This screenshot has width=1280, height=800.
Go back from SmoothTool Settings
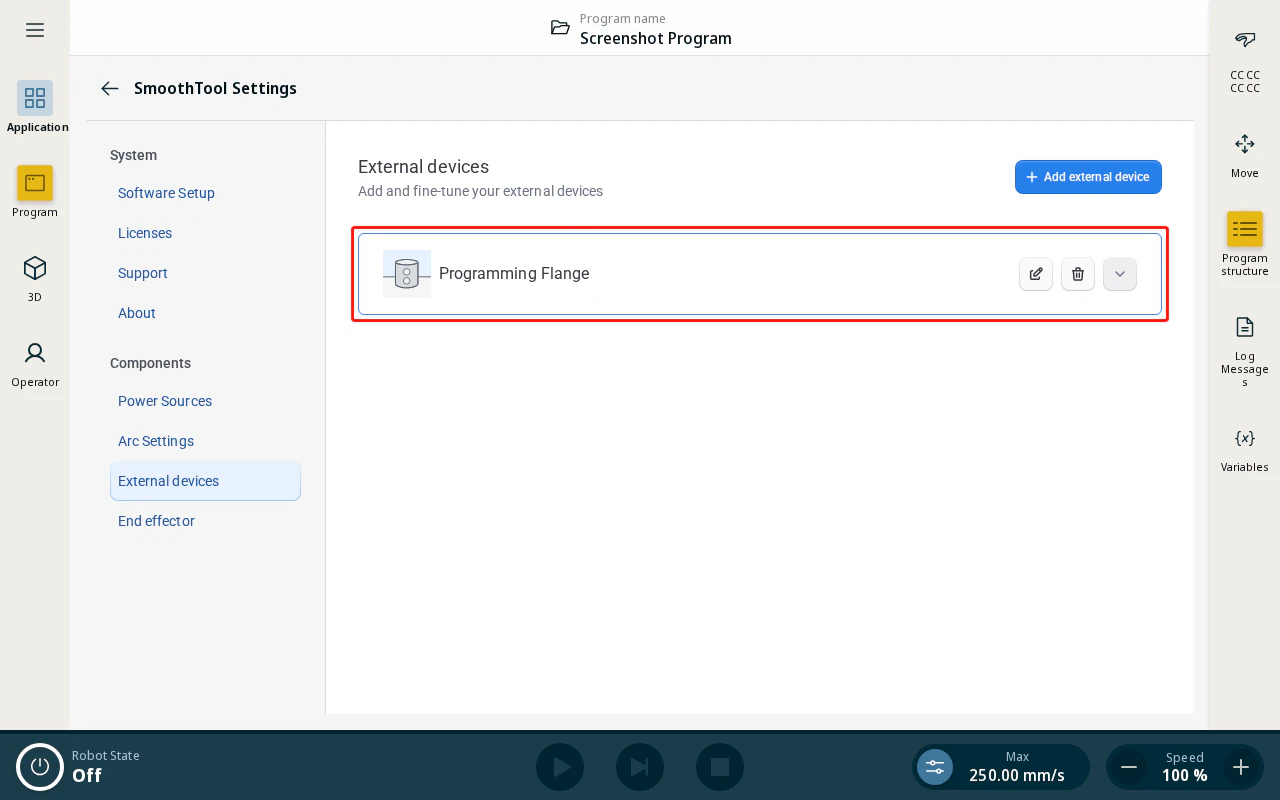coord(110,88)
